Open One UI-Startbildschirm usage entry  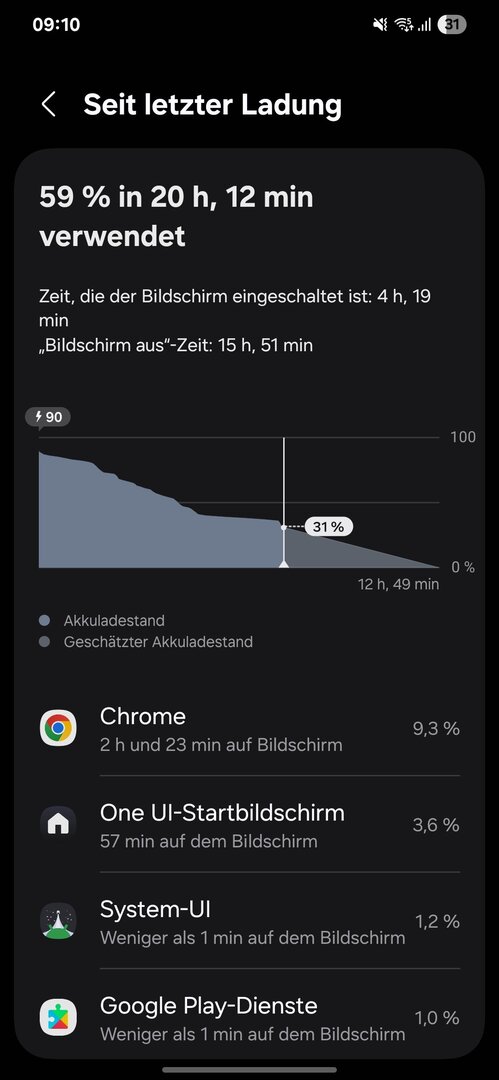coord(250,824)
